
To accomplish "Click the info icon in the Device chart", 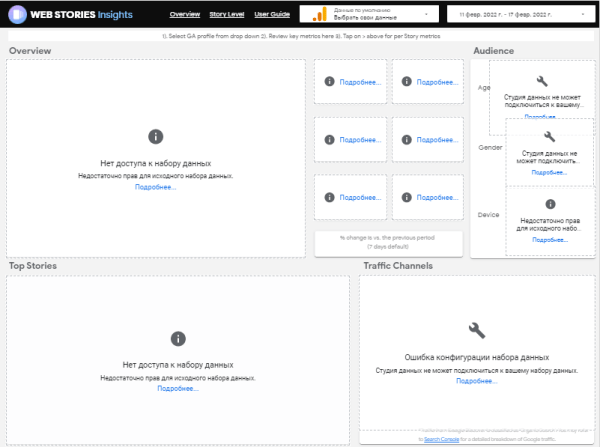I will click(549, 204).
